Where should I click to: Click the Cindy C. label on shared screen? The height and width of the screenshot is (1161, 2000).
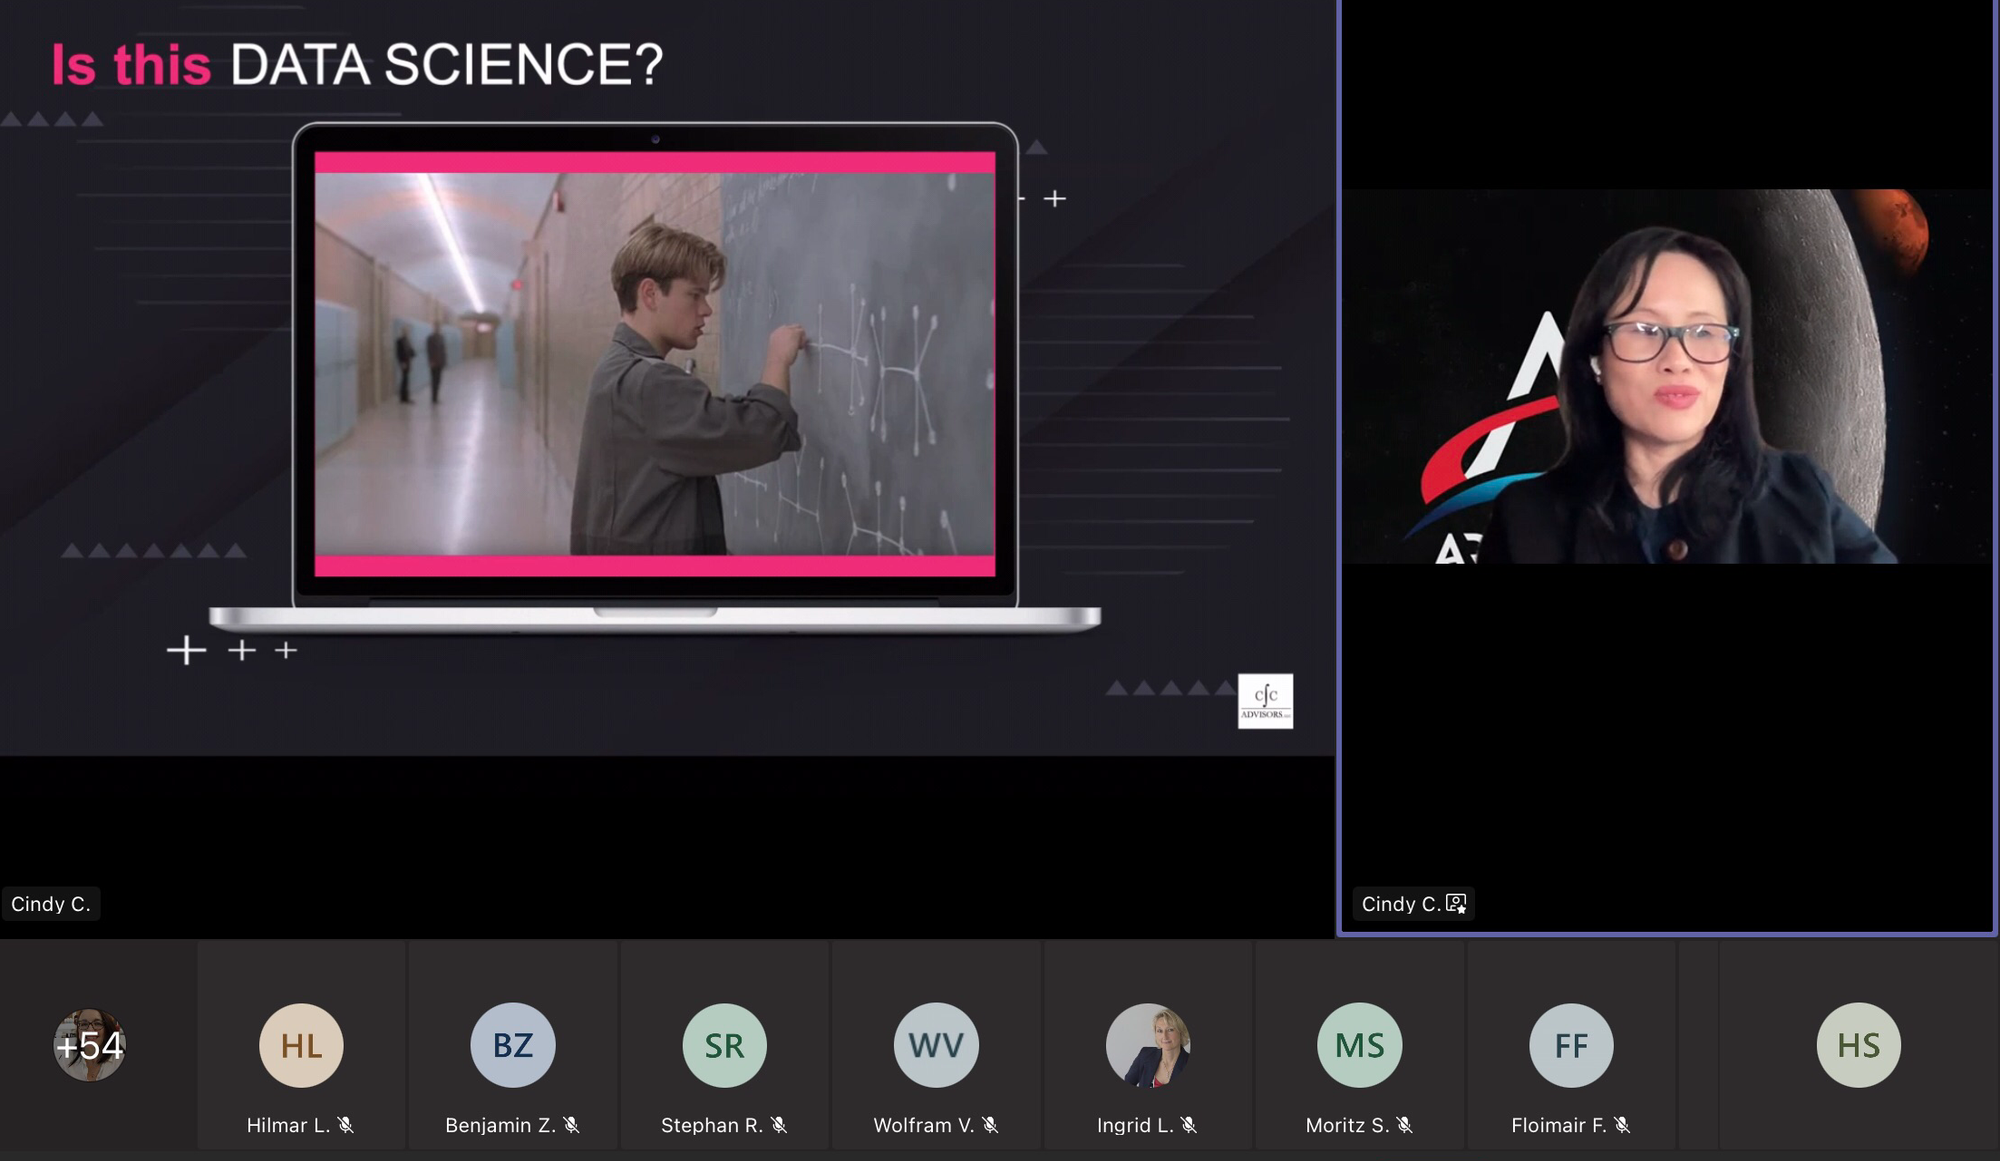point(51,904)
